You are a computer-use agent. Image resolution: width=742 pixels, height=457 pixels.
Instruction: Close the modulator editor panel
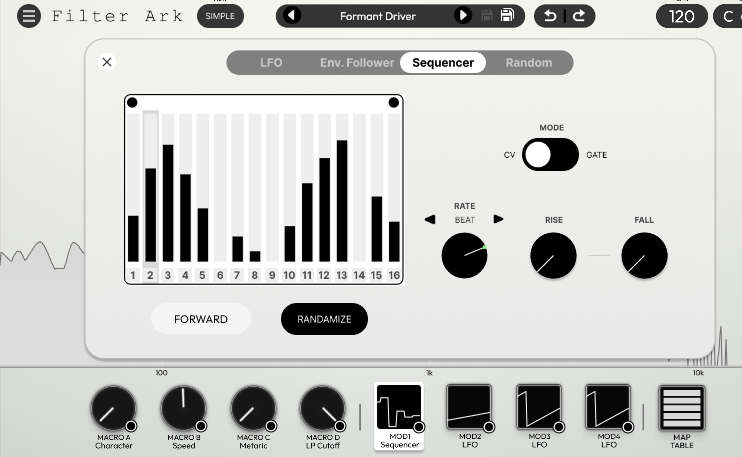(x=107, y=62)
